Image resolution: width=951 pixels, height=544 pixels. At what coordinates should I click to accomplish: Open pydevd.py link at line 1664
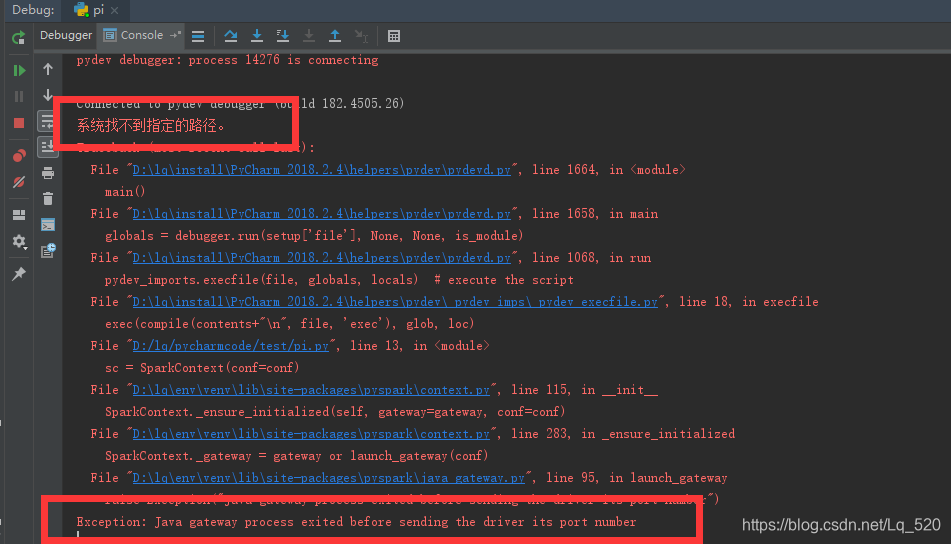[x=321, y=170]
